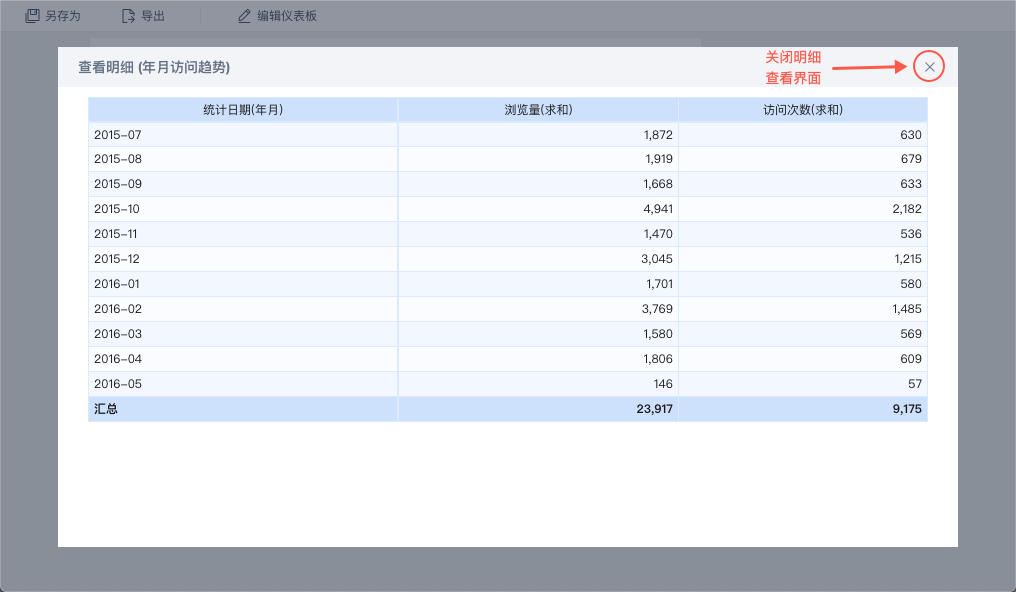Click the total visit count 9,175
Viewport: 1016px width, 592px height.
(x=906, y=409)
